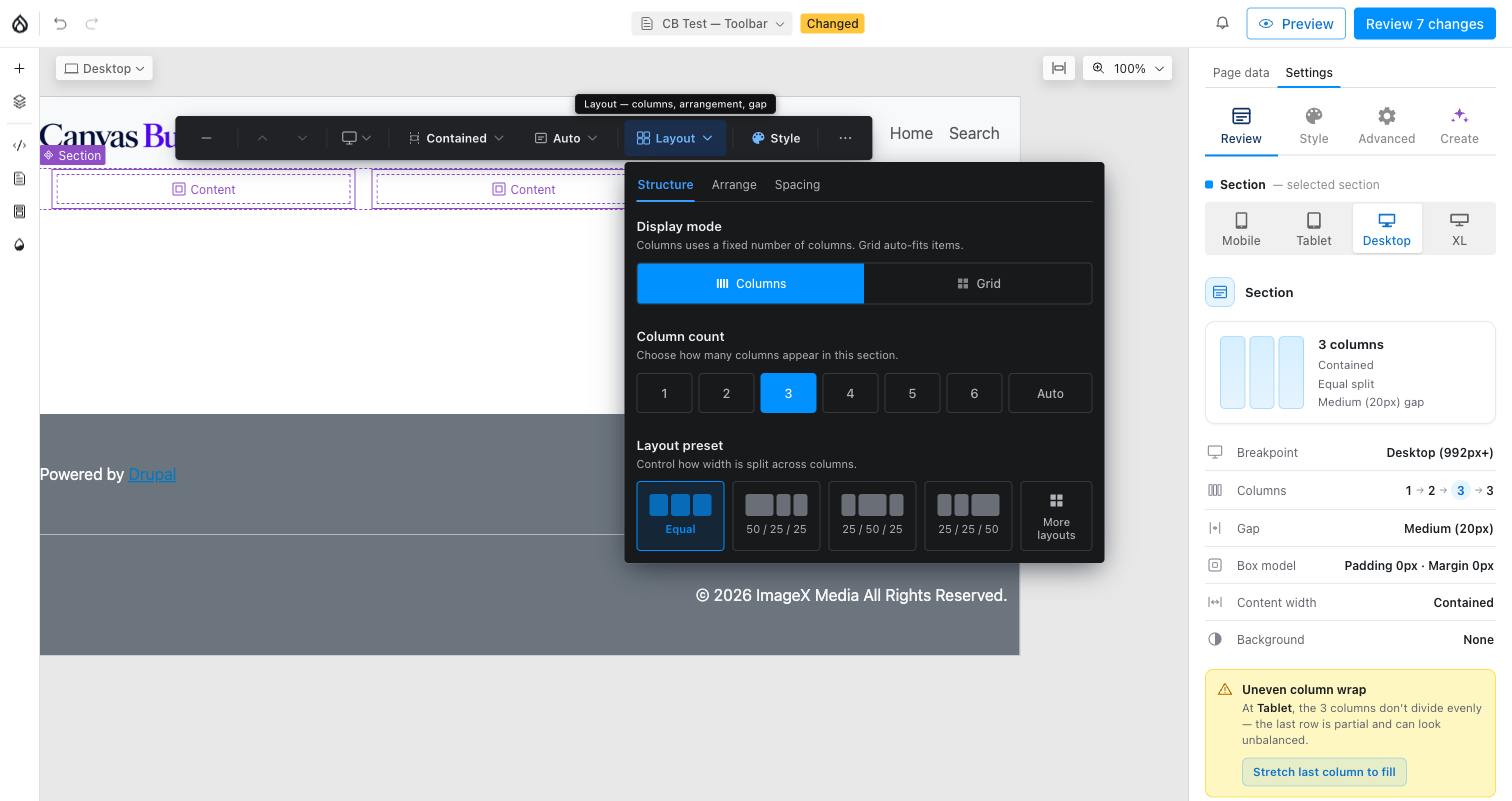The height and width of the screenshot is (801, 1512).
Task: Open Style palette in floating toolbar
Action: pyautogui.click(x=776, y=138)
